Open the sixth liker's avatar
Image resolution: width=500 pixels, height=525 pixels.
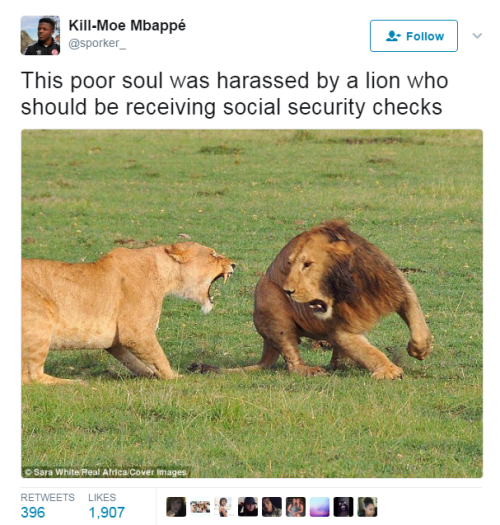(x=296, y=507)
